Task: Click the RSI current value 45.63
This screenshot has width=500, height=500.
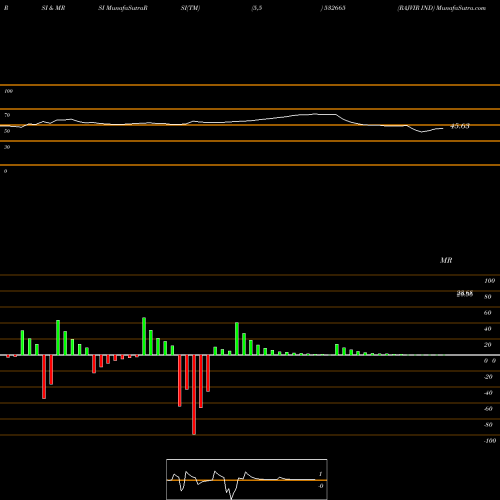Action: (x=460, y=126)
